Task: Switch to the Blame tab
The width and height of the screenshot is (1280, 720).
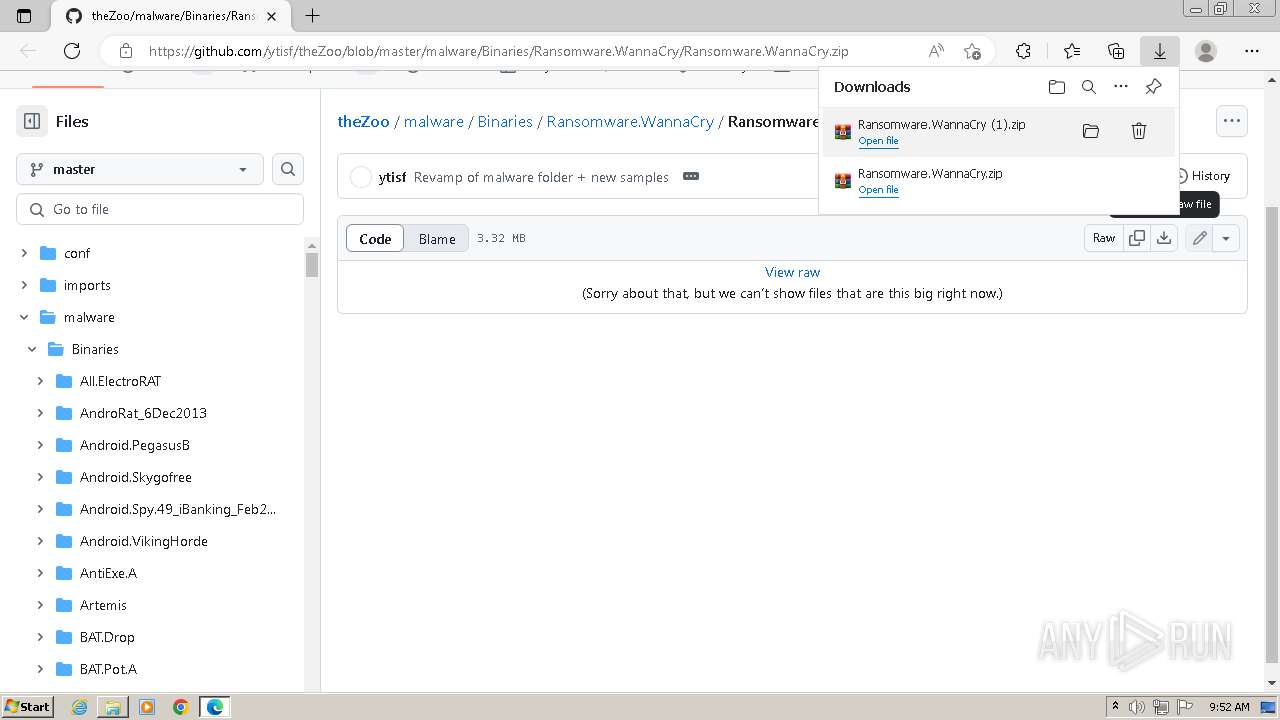Action: point(437,238)
